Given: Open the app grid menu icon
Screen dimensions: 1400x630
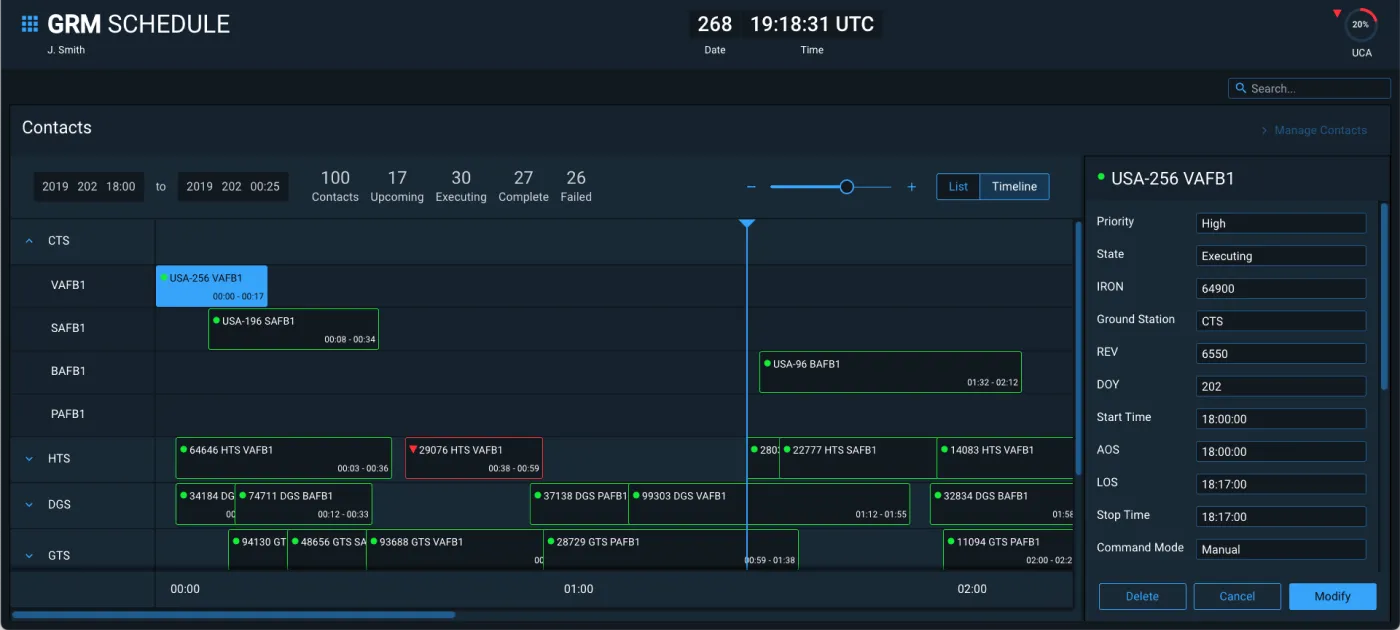Looking at the screenshot, I should coord(30,24).
